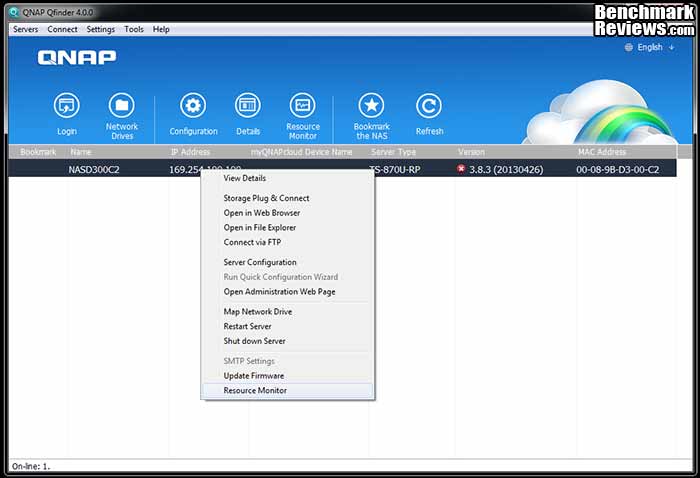This screenshot has height=478, width=700.
Task: Click the red firmware version status icon
Action: pos(461,169)
